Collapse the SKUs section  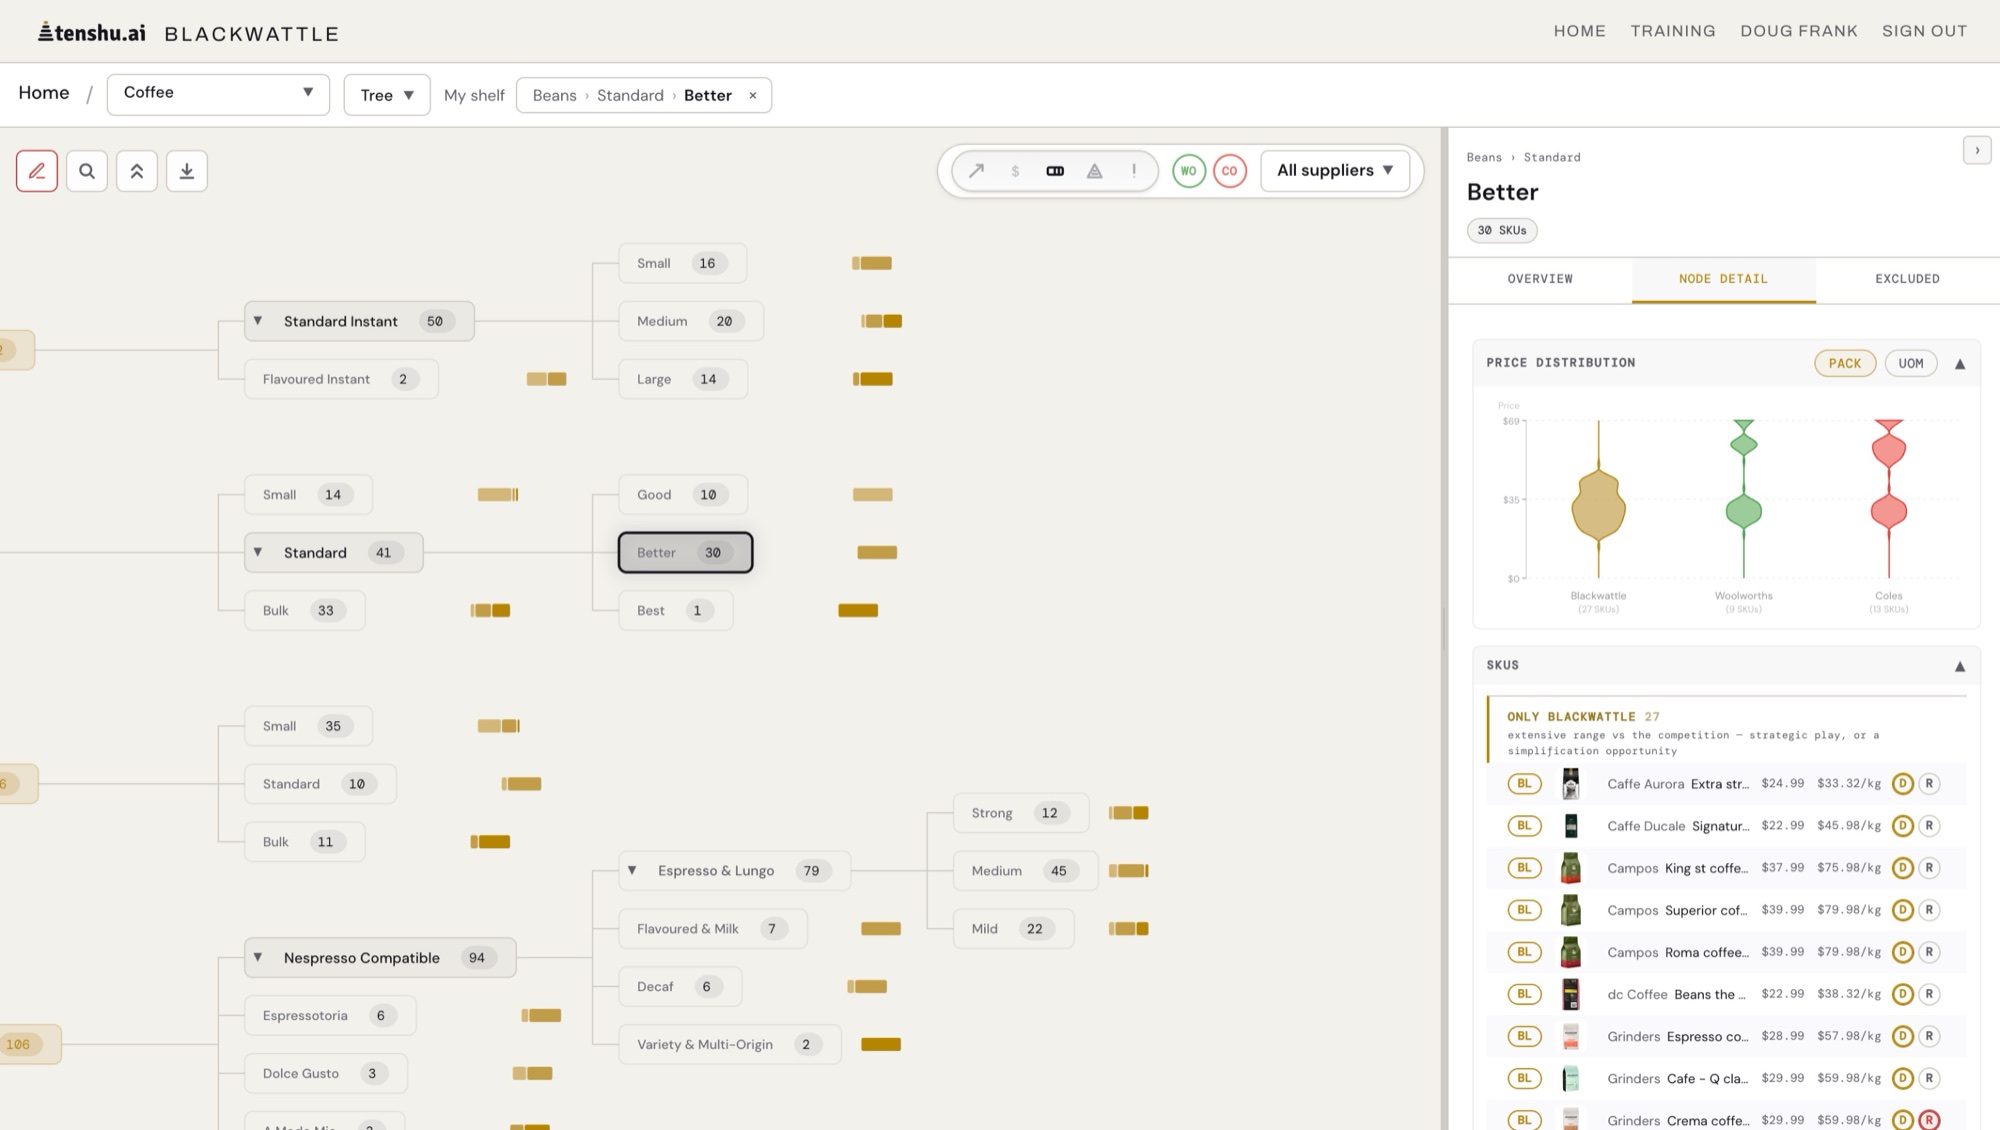tap(1960, 666)
